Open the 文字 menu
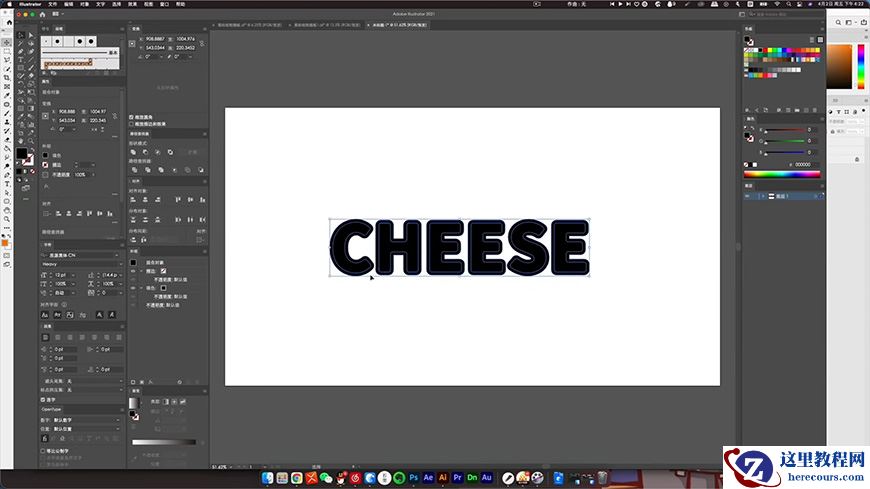The height and width of the screenshot is (489, 870). 100,4
